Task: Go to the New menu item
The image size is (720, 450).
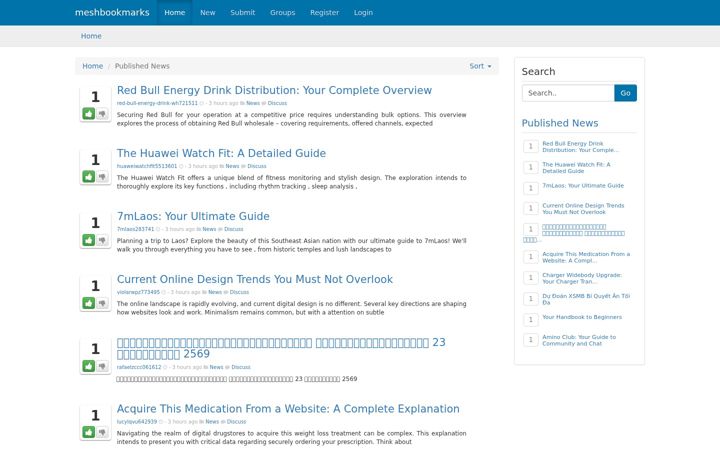Action: [x=208, y=12]
